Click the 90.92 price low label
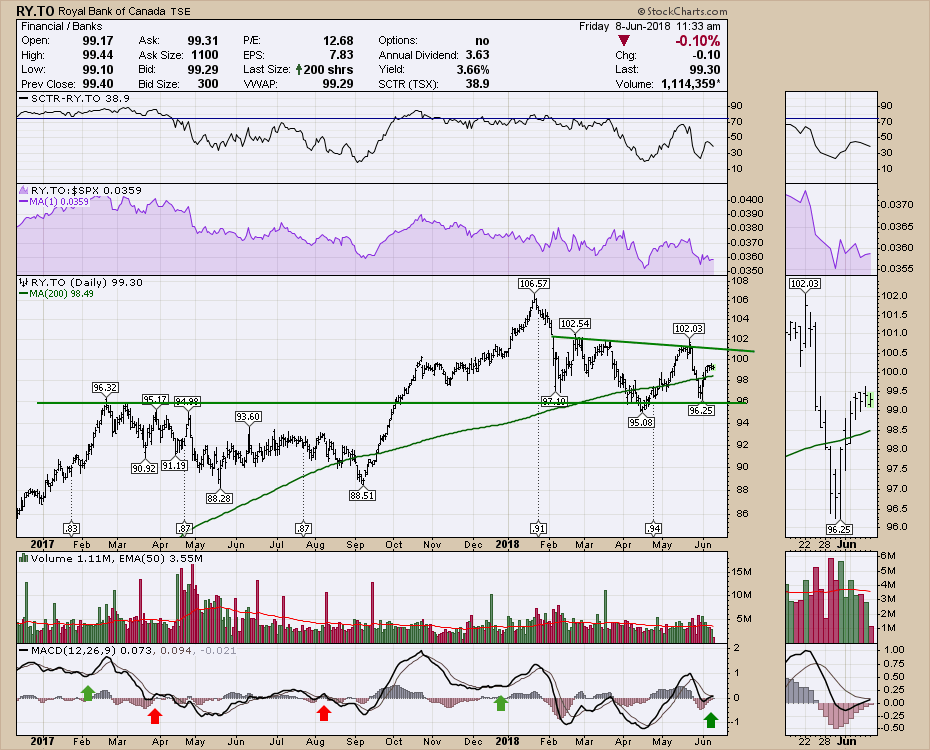This screenshot has width=930, height=750. tap(144, 468)
